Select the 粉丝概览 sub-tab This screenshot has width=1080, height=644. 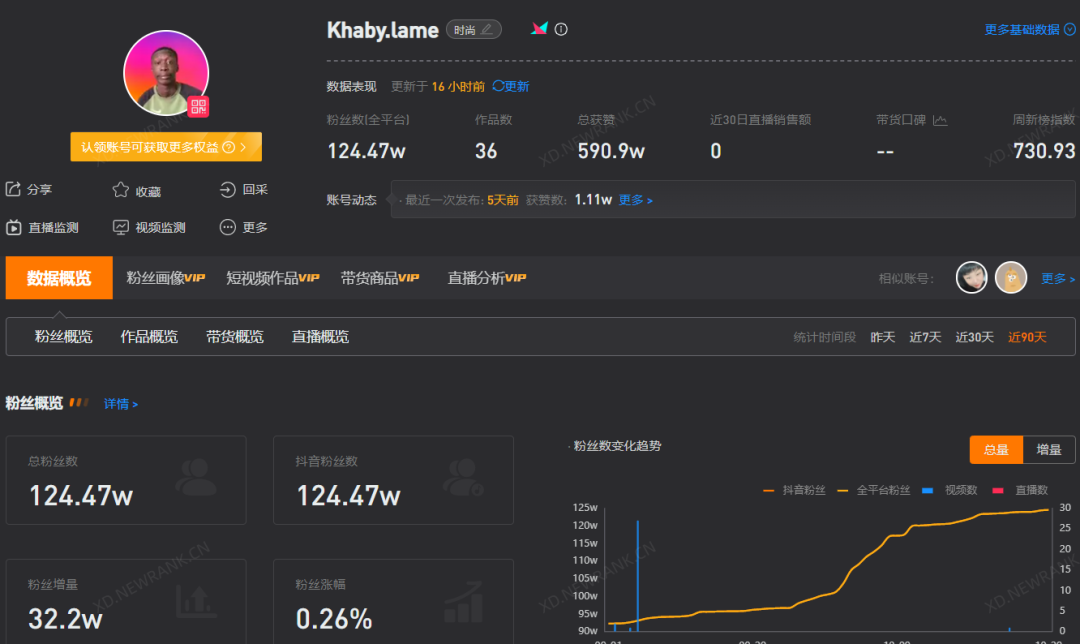click(x=63, y=336)
